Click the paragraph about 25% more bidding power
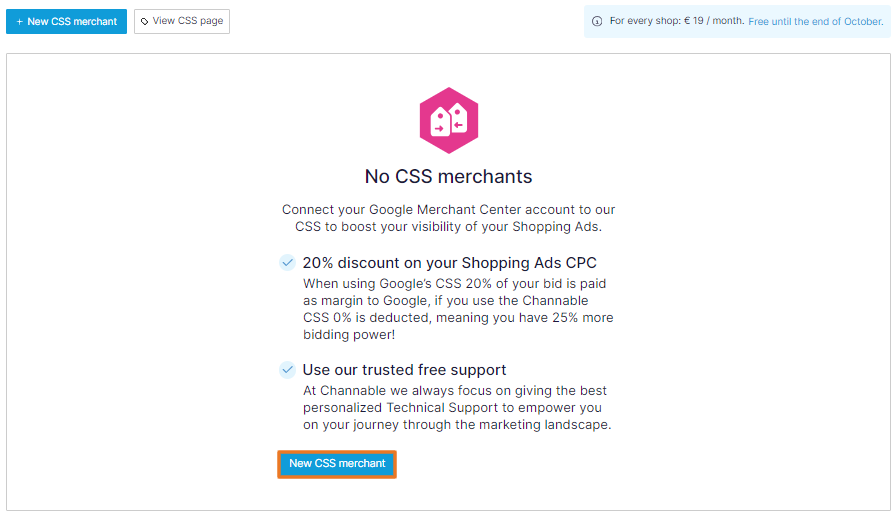The width and height of the screenshot is (894, 514). (x=458, y=309)
